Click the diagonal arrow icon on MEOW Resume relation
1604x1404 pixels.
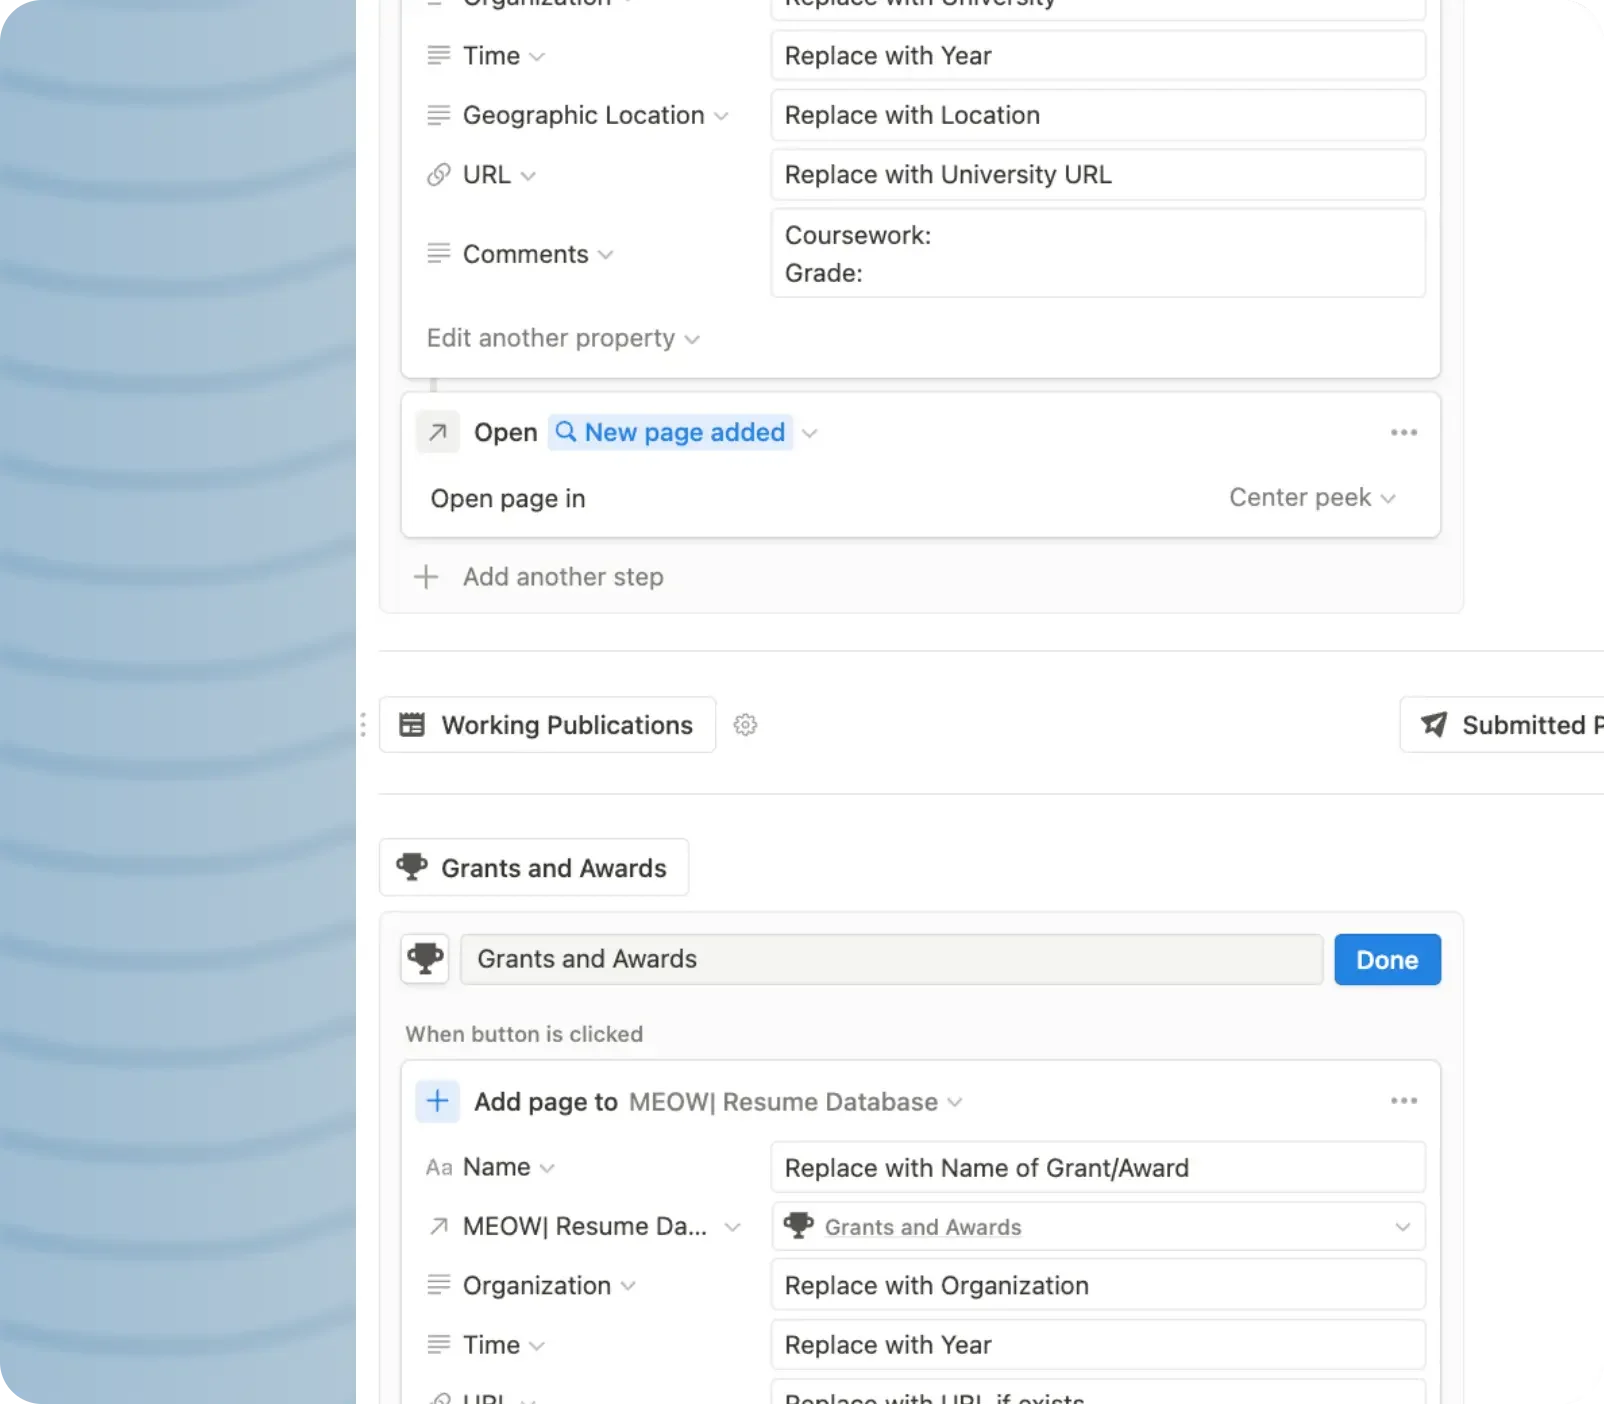438,1226
